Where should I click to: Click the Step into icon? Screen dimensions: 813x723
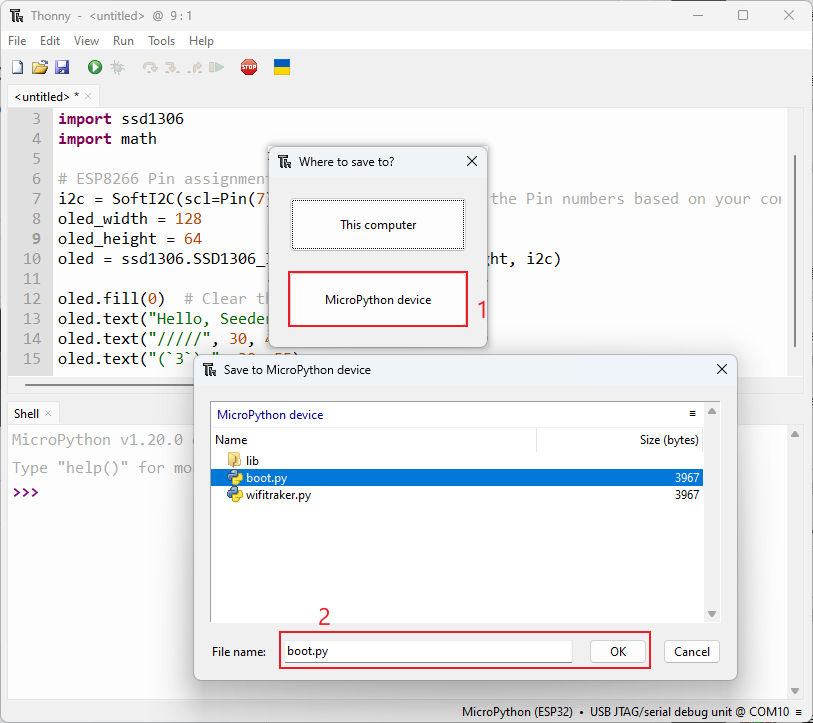click(172, 67)
